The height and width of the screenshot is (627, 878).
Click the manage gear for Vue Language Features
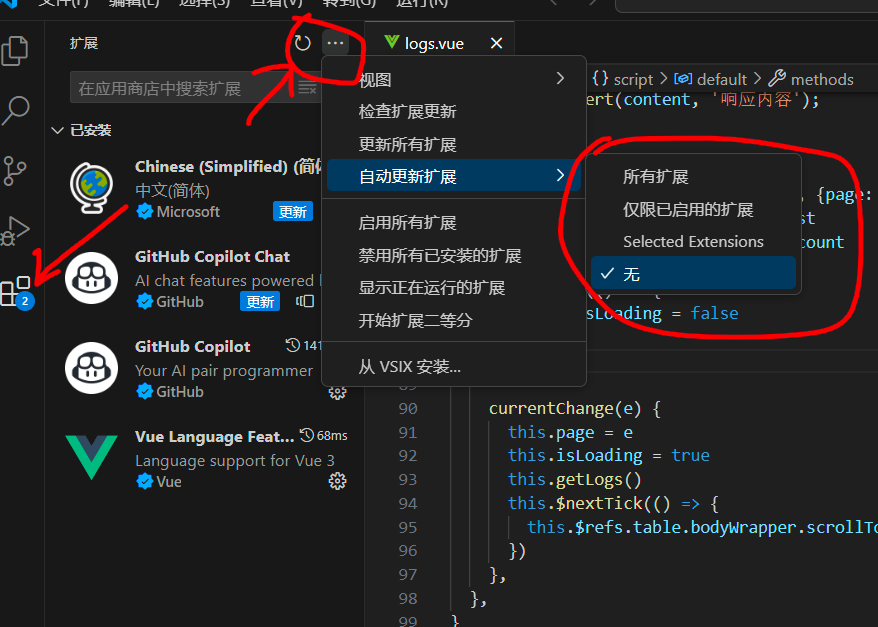(337, 482)
